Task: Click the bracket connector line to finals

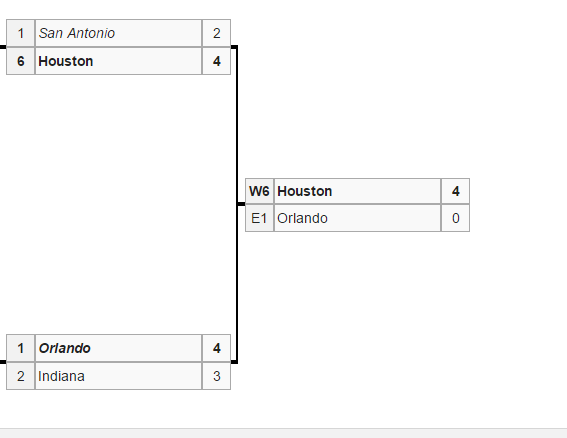Action: pos(237,204)
